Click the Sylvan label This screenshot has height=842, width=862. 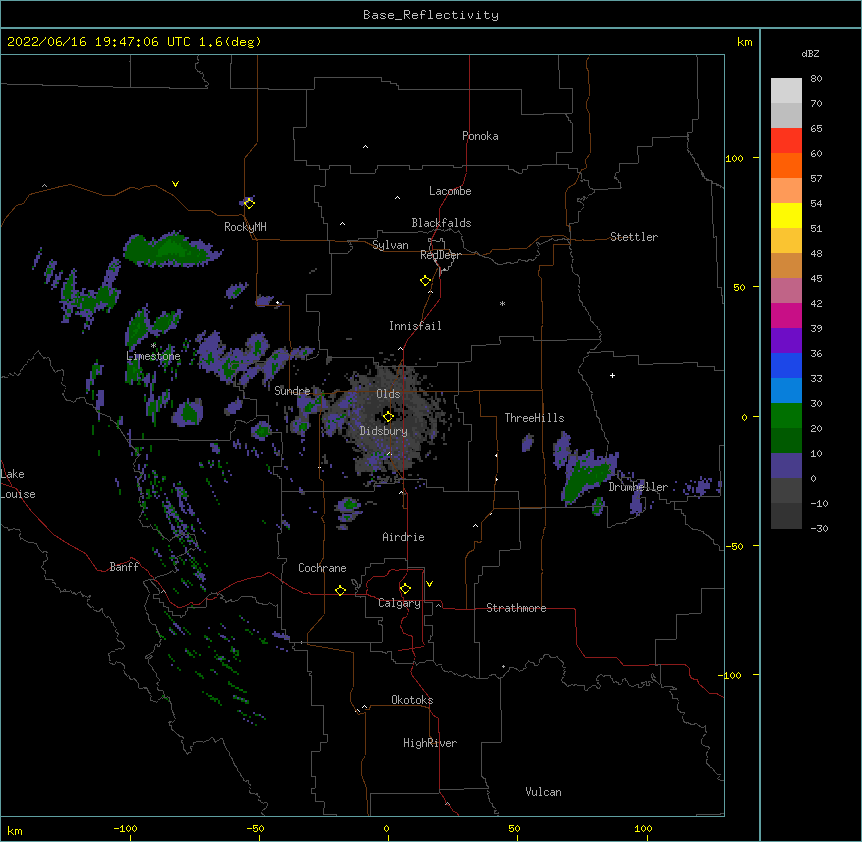[390, 245]
